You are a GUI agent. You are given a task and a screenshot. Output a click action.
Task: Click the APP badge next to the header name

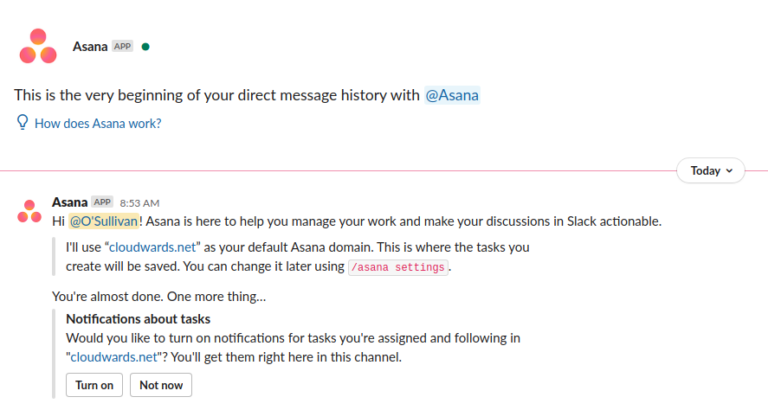click(x=122, y=46)
